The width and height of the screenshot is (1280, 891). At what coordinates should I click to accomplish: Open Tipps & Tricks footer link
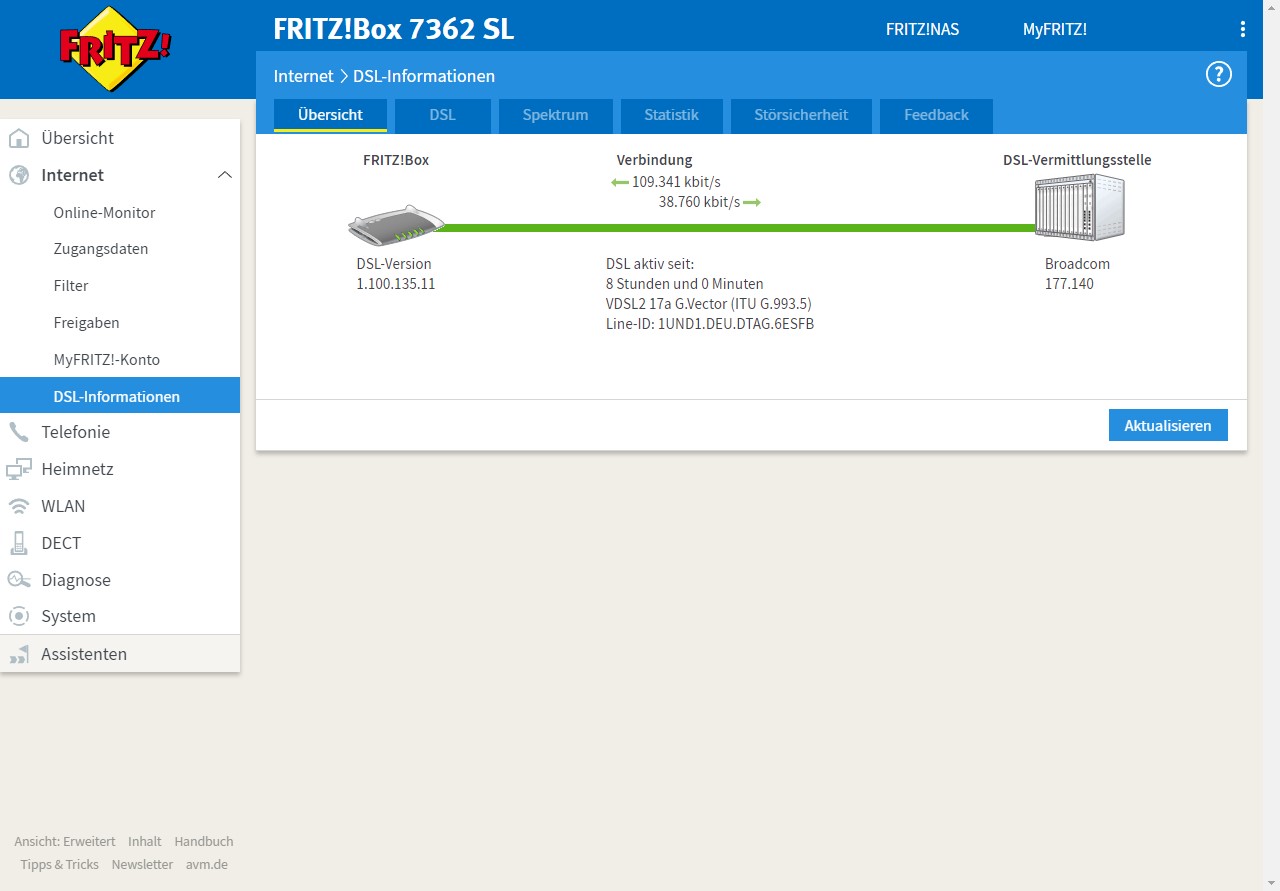(60, 864)
